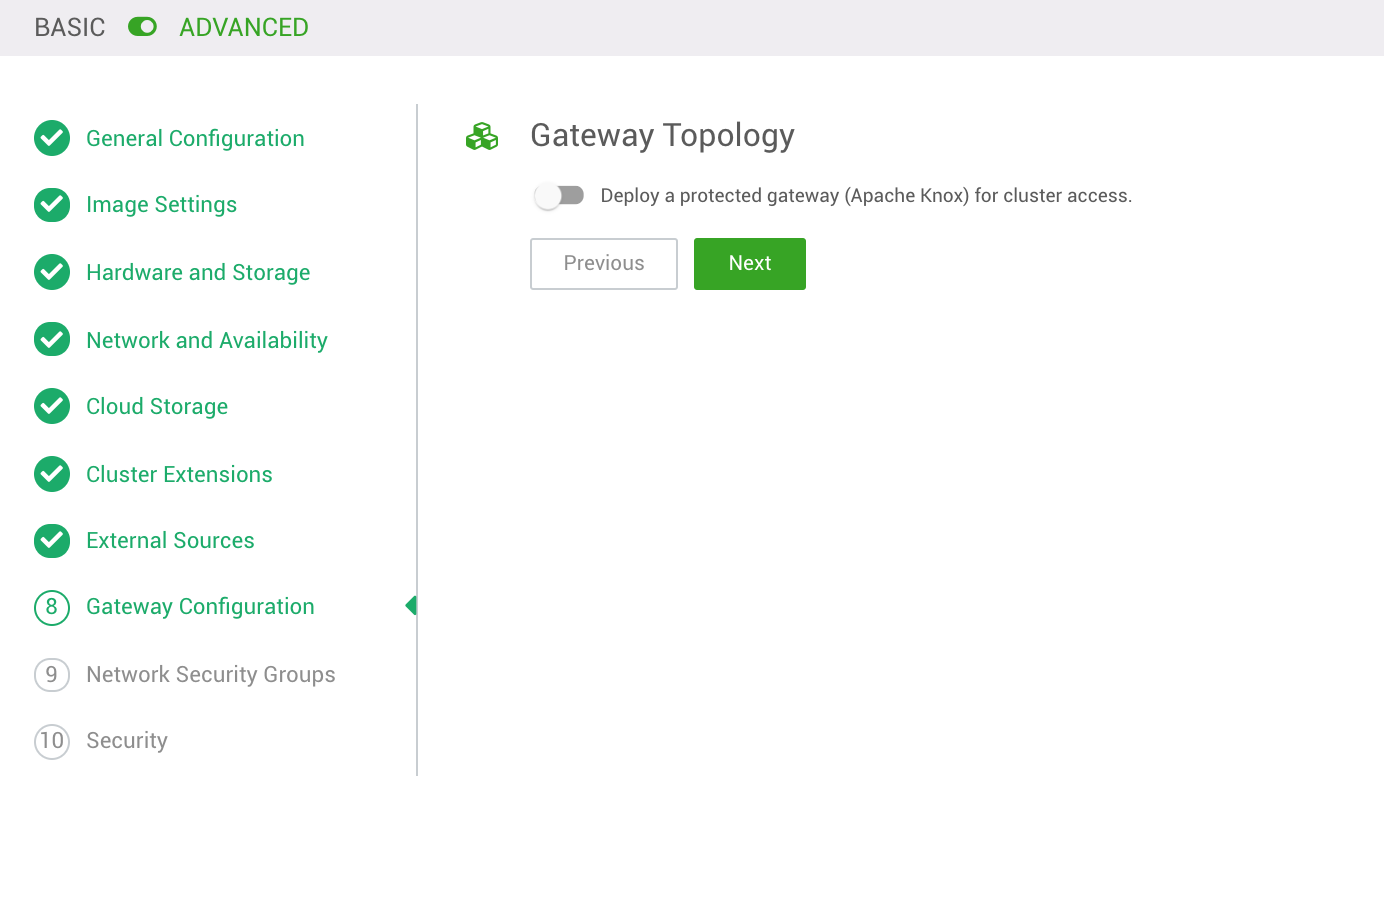Screen dimensions: 1384x898
Task: Click the Previous button
Action: pos(603,263)
